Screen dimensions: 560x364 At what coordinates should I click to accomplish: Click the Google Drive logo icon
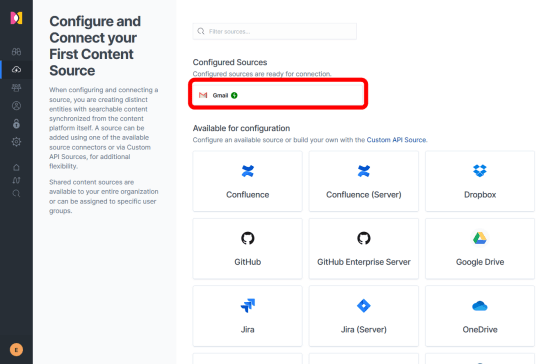click(480, 238)
